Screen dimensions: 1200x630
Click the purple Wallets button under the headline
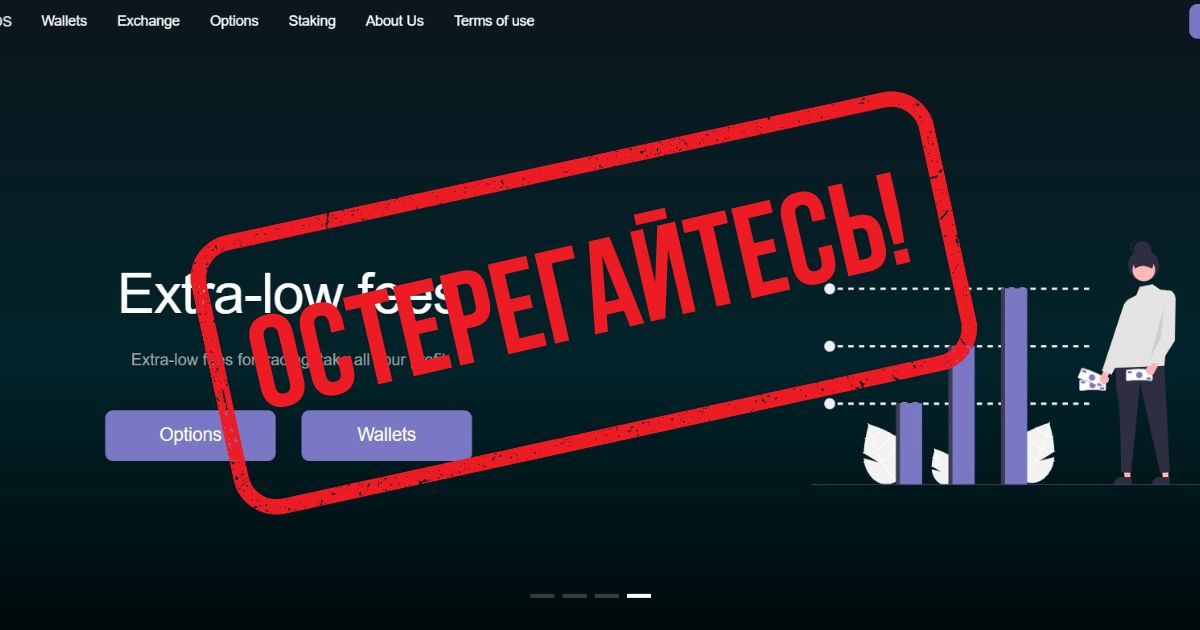click(386, 435)
